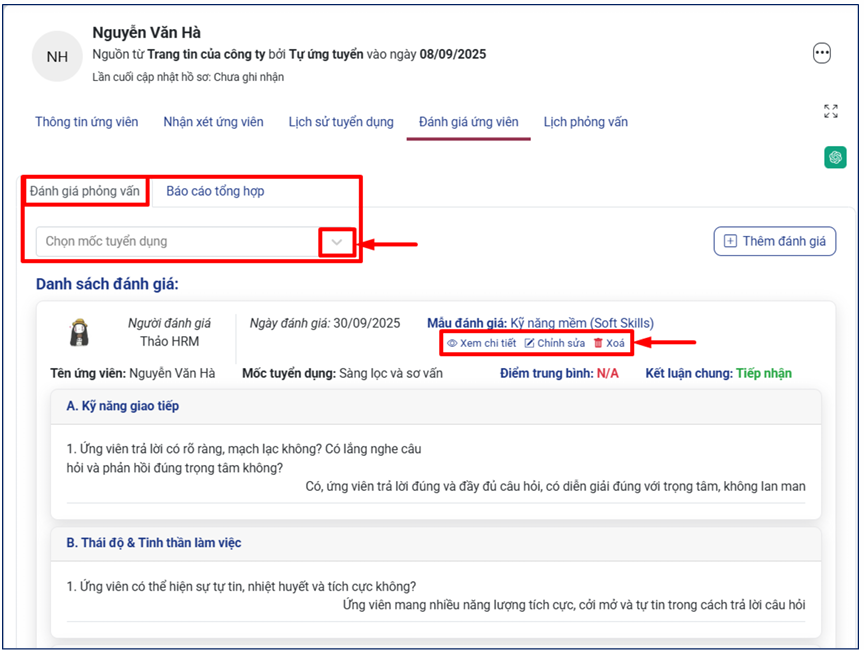
Task: Click the fullscreen expand icon
Action: [x=830, y=111]
